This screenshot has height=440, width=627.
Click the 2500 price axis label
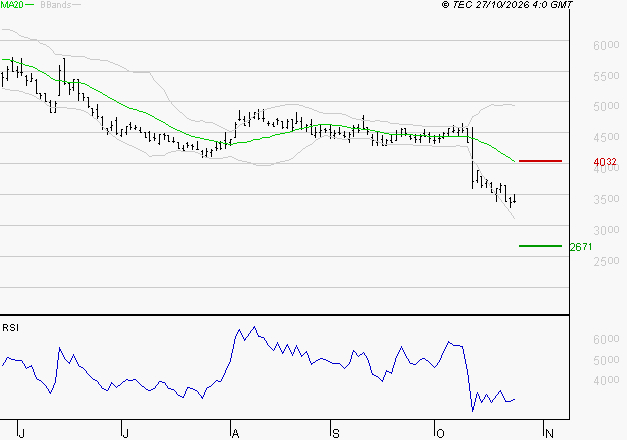tap(606, 261)
